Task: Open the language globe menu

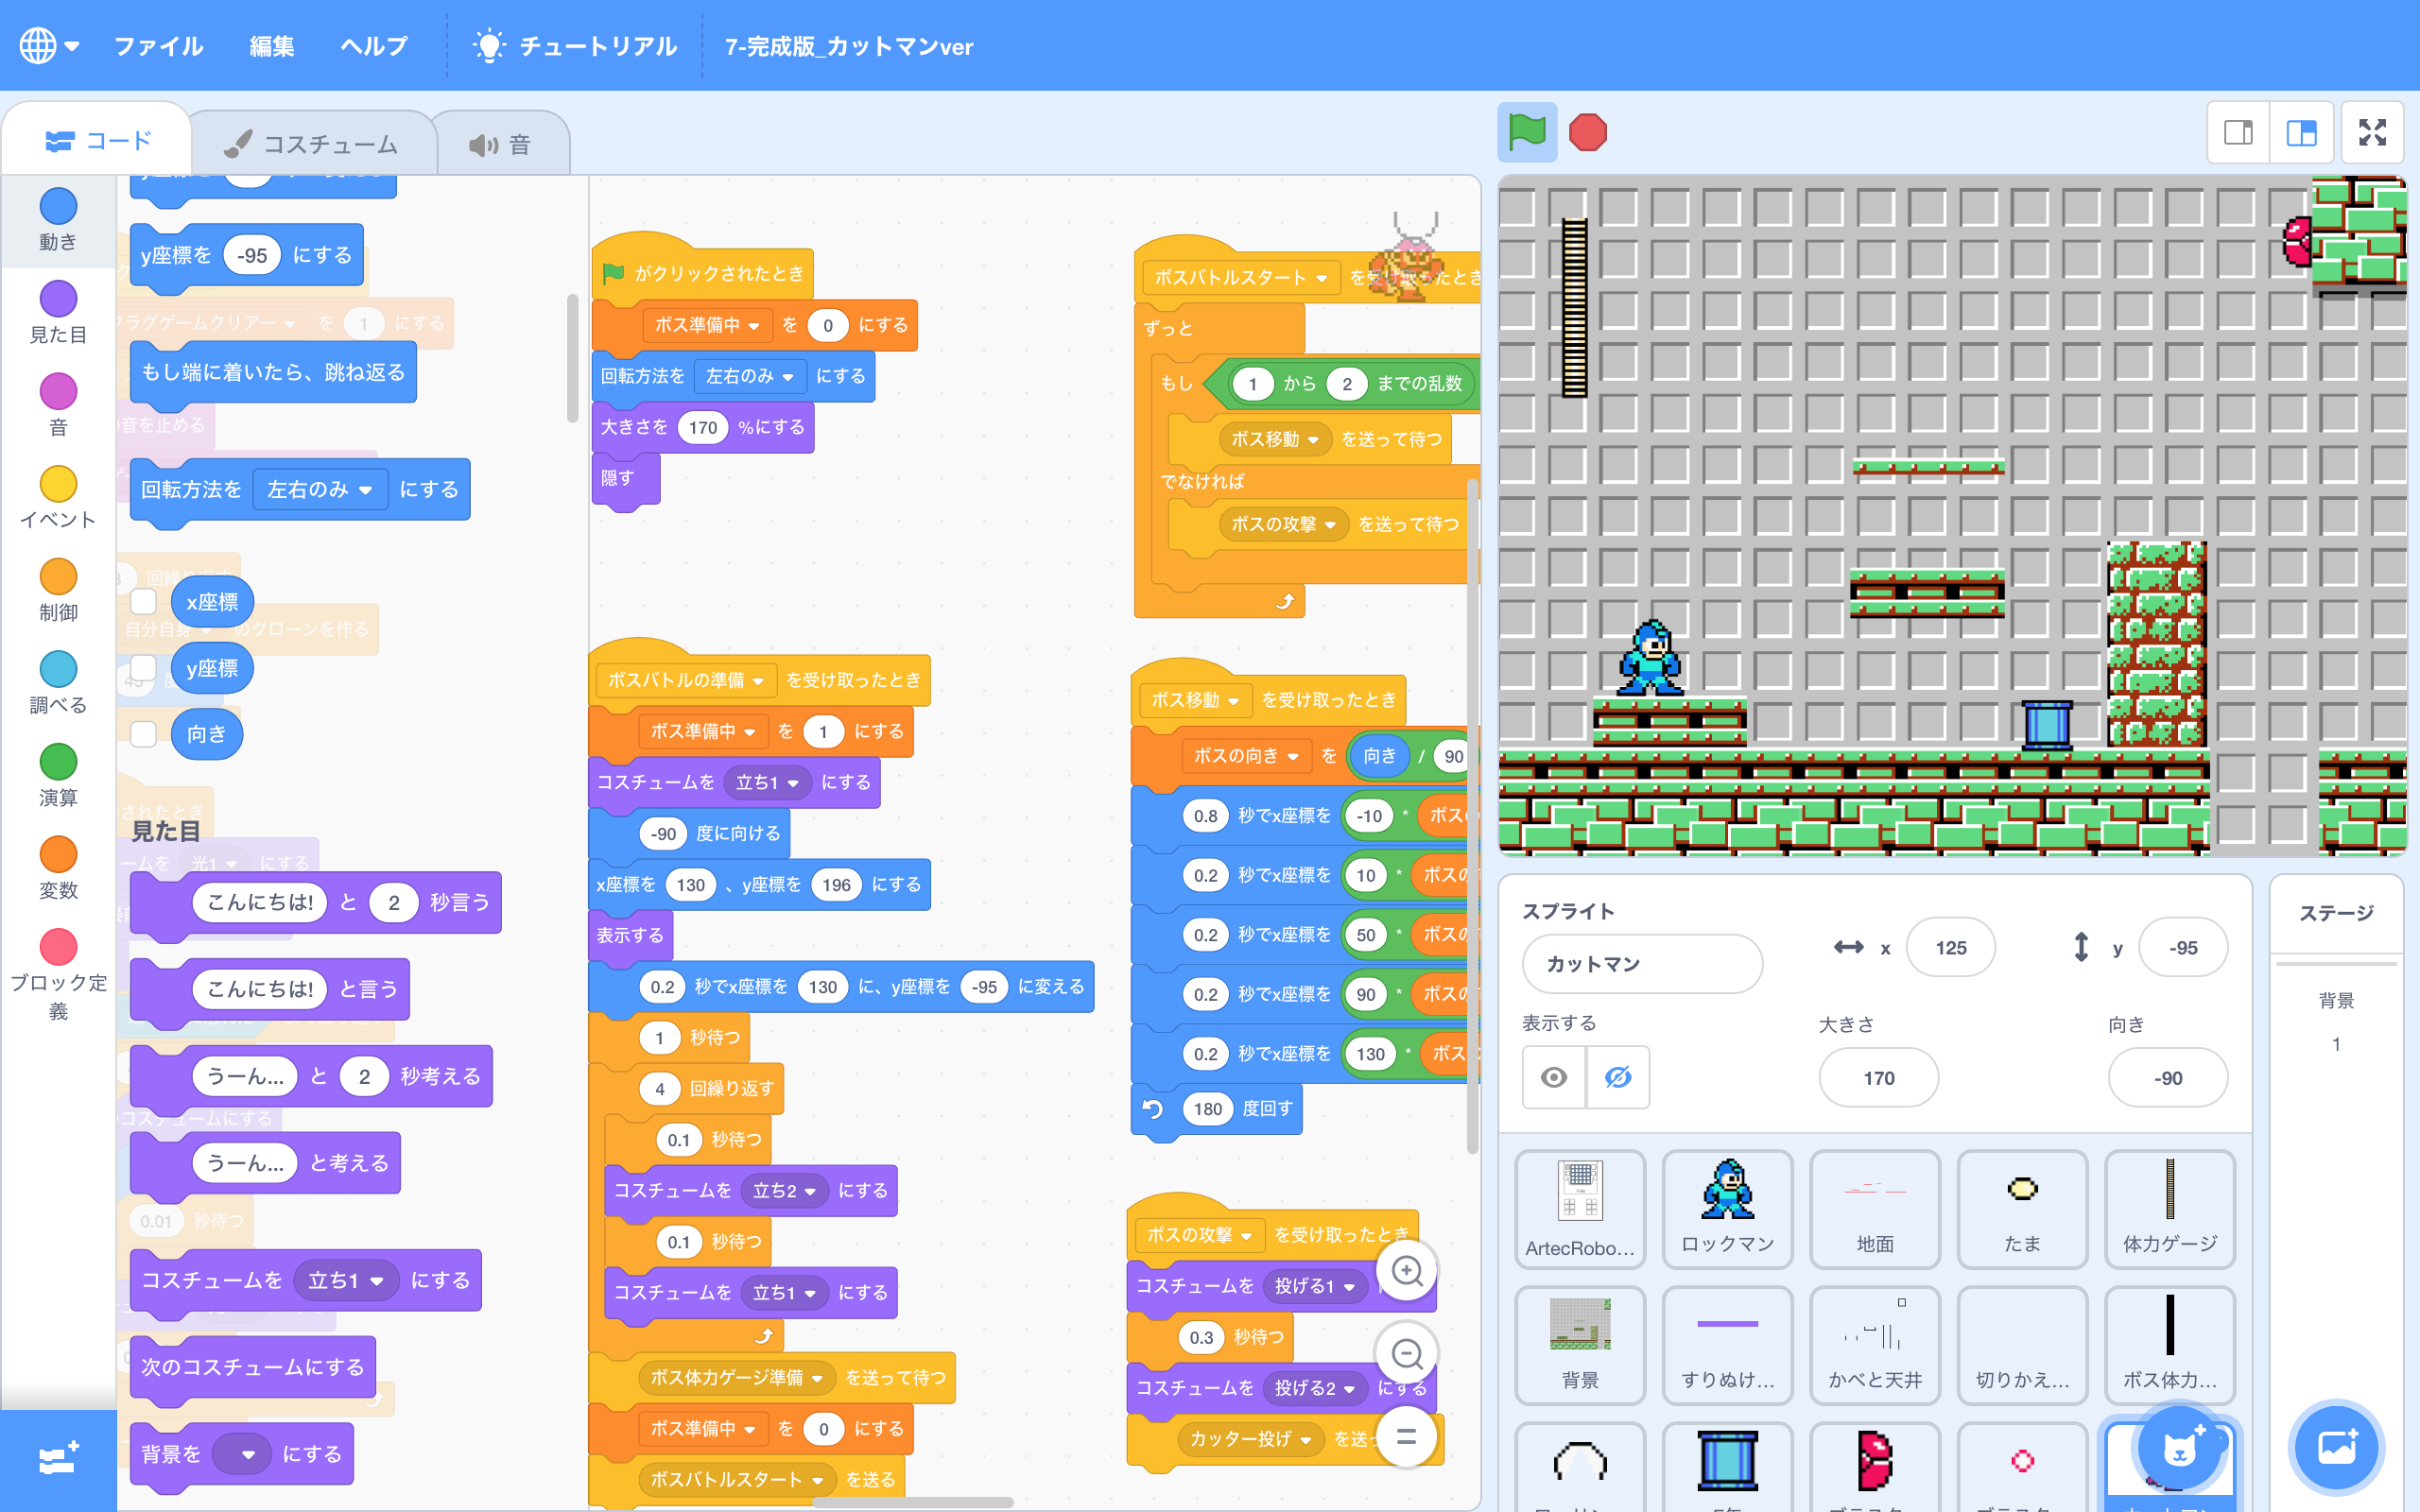Action: (x=49, y=45)
